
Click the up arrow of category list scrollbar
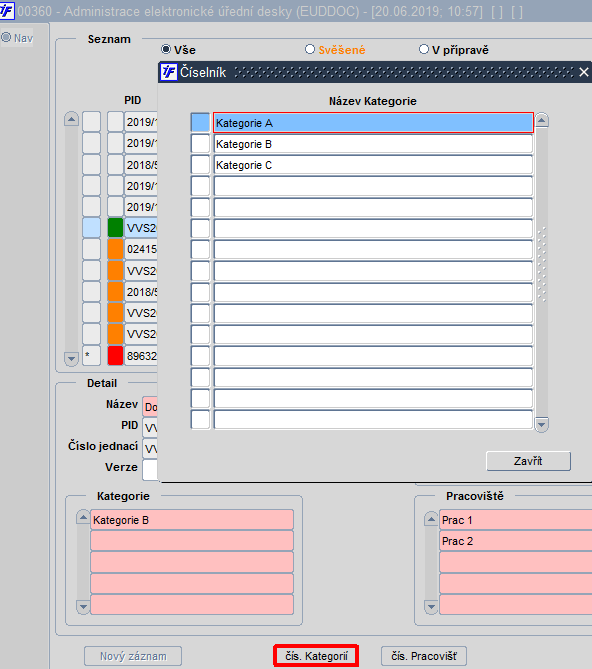542,121
